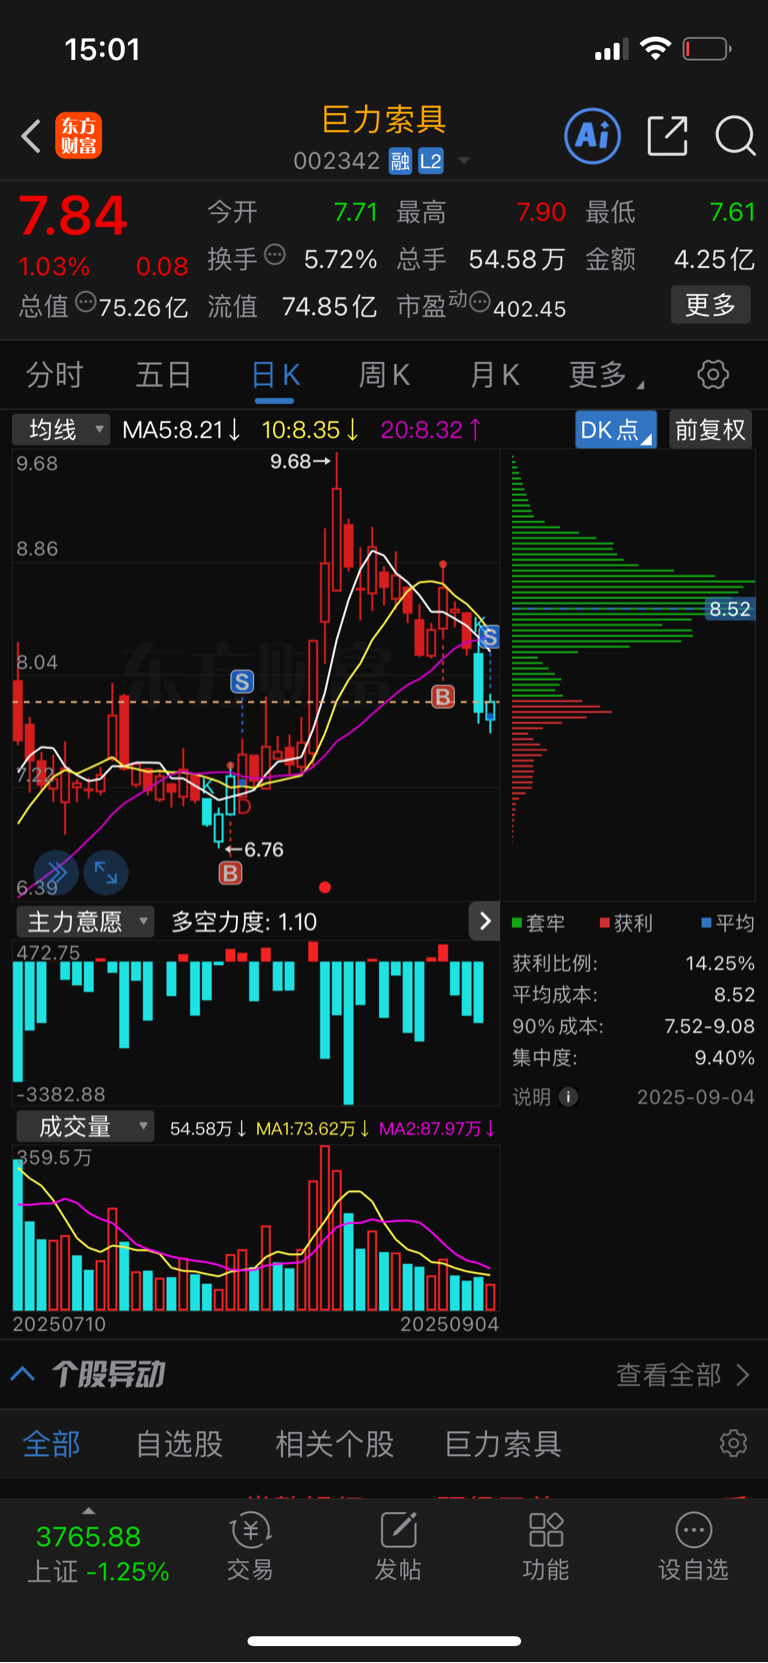Tap the 说明 info icon

click(568, 1097)
